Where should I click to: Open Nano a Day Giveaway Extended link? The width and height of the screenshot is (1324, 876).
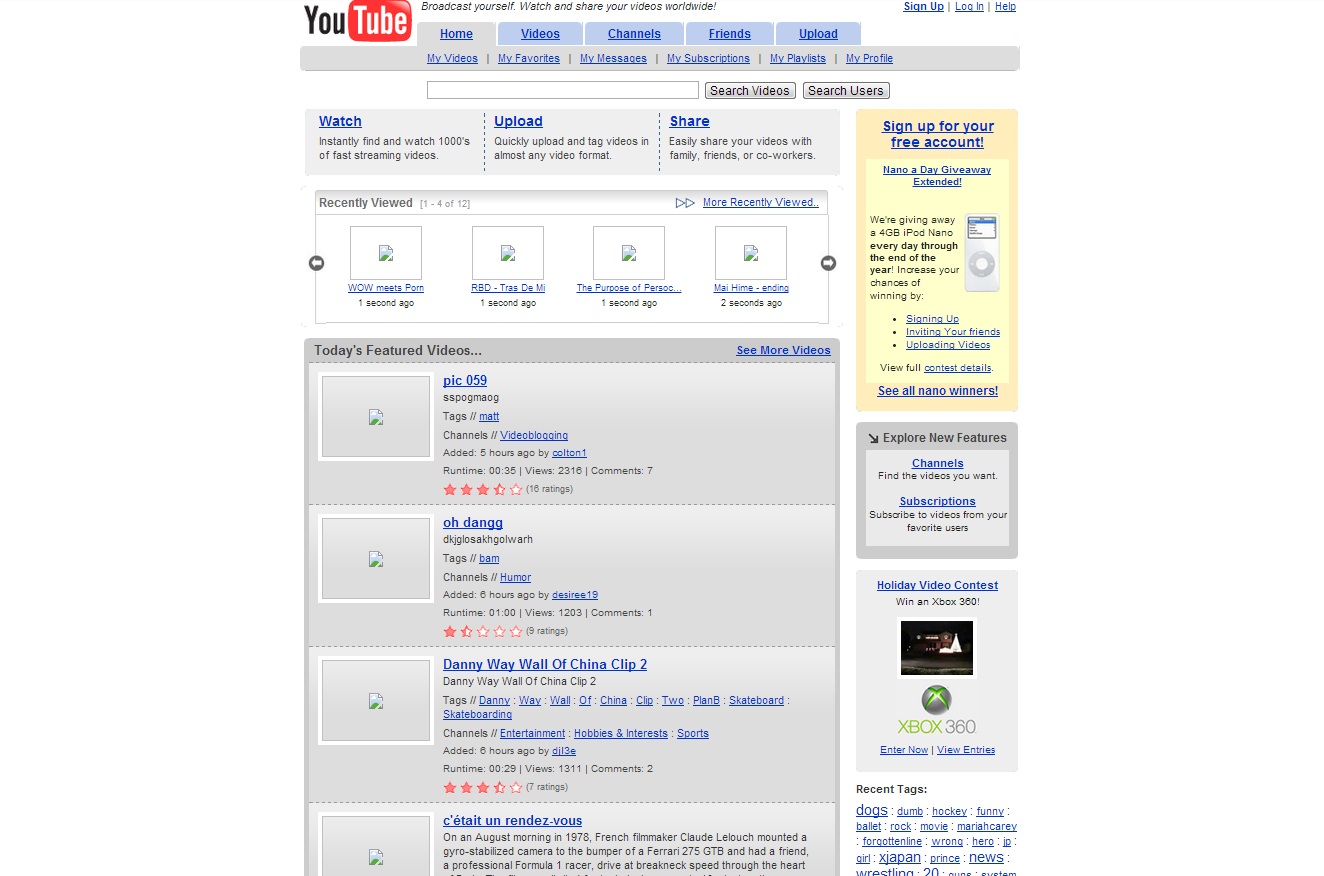(937, 176)
